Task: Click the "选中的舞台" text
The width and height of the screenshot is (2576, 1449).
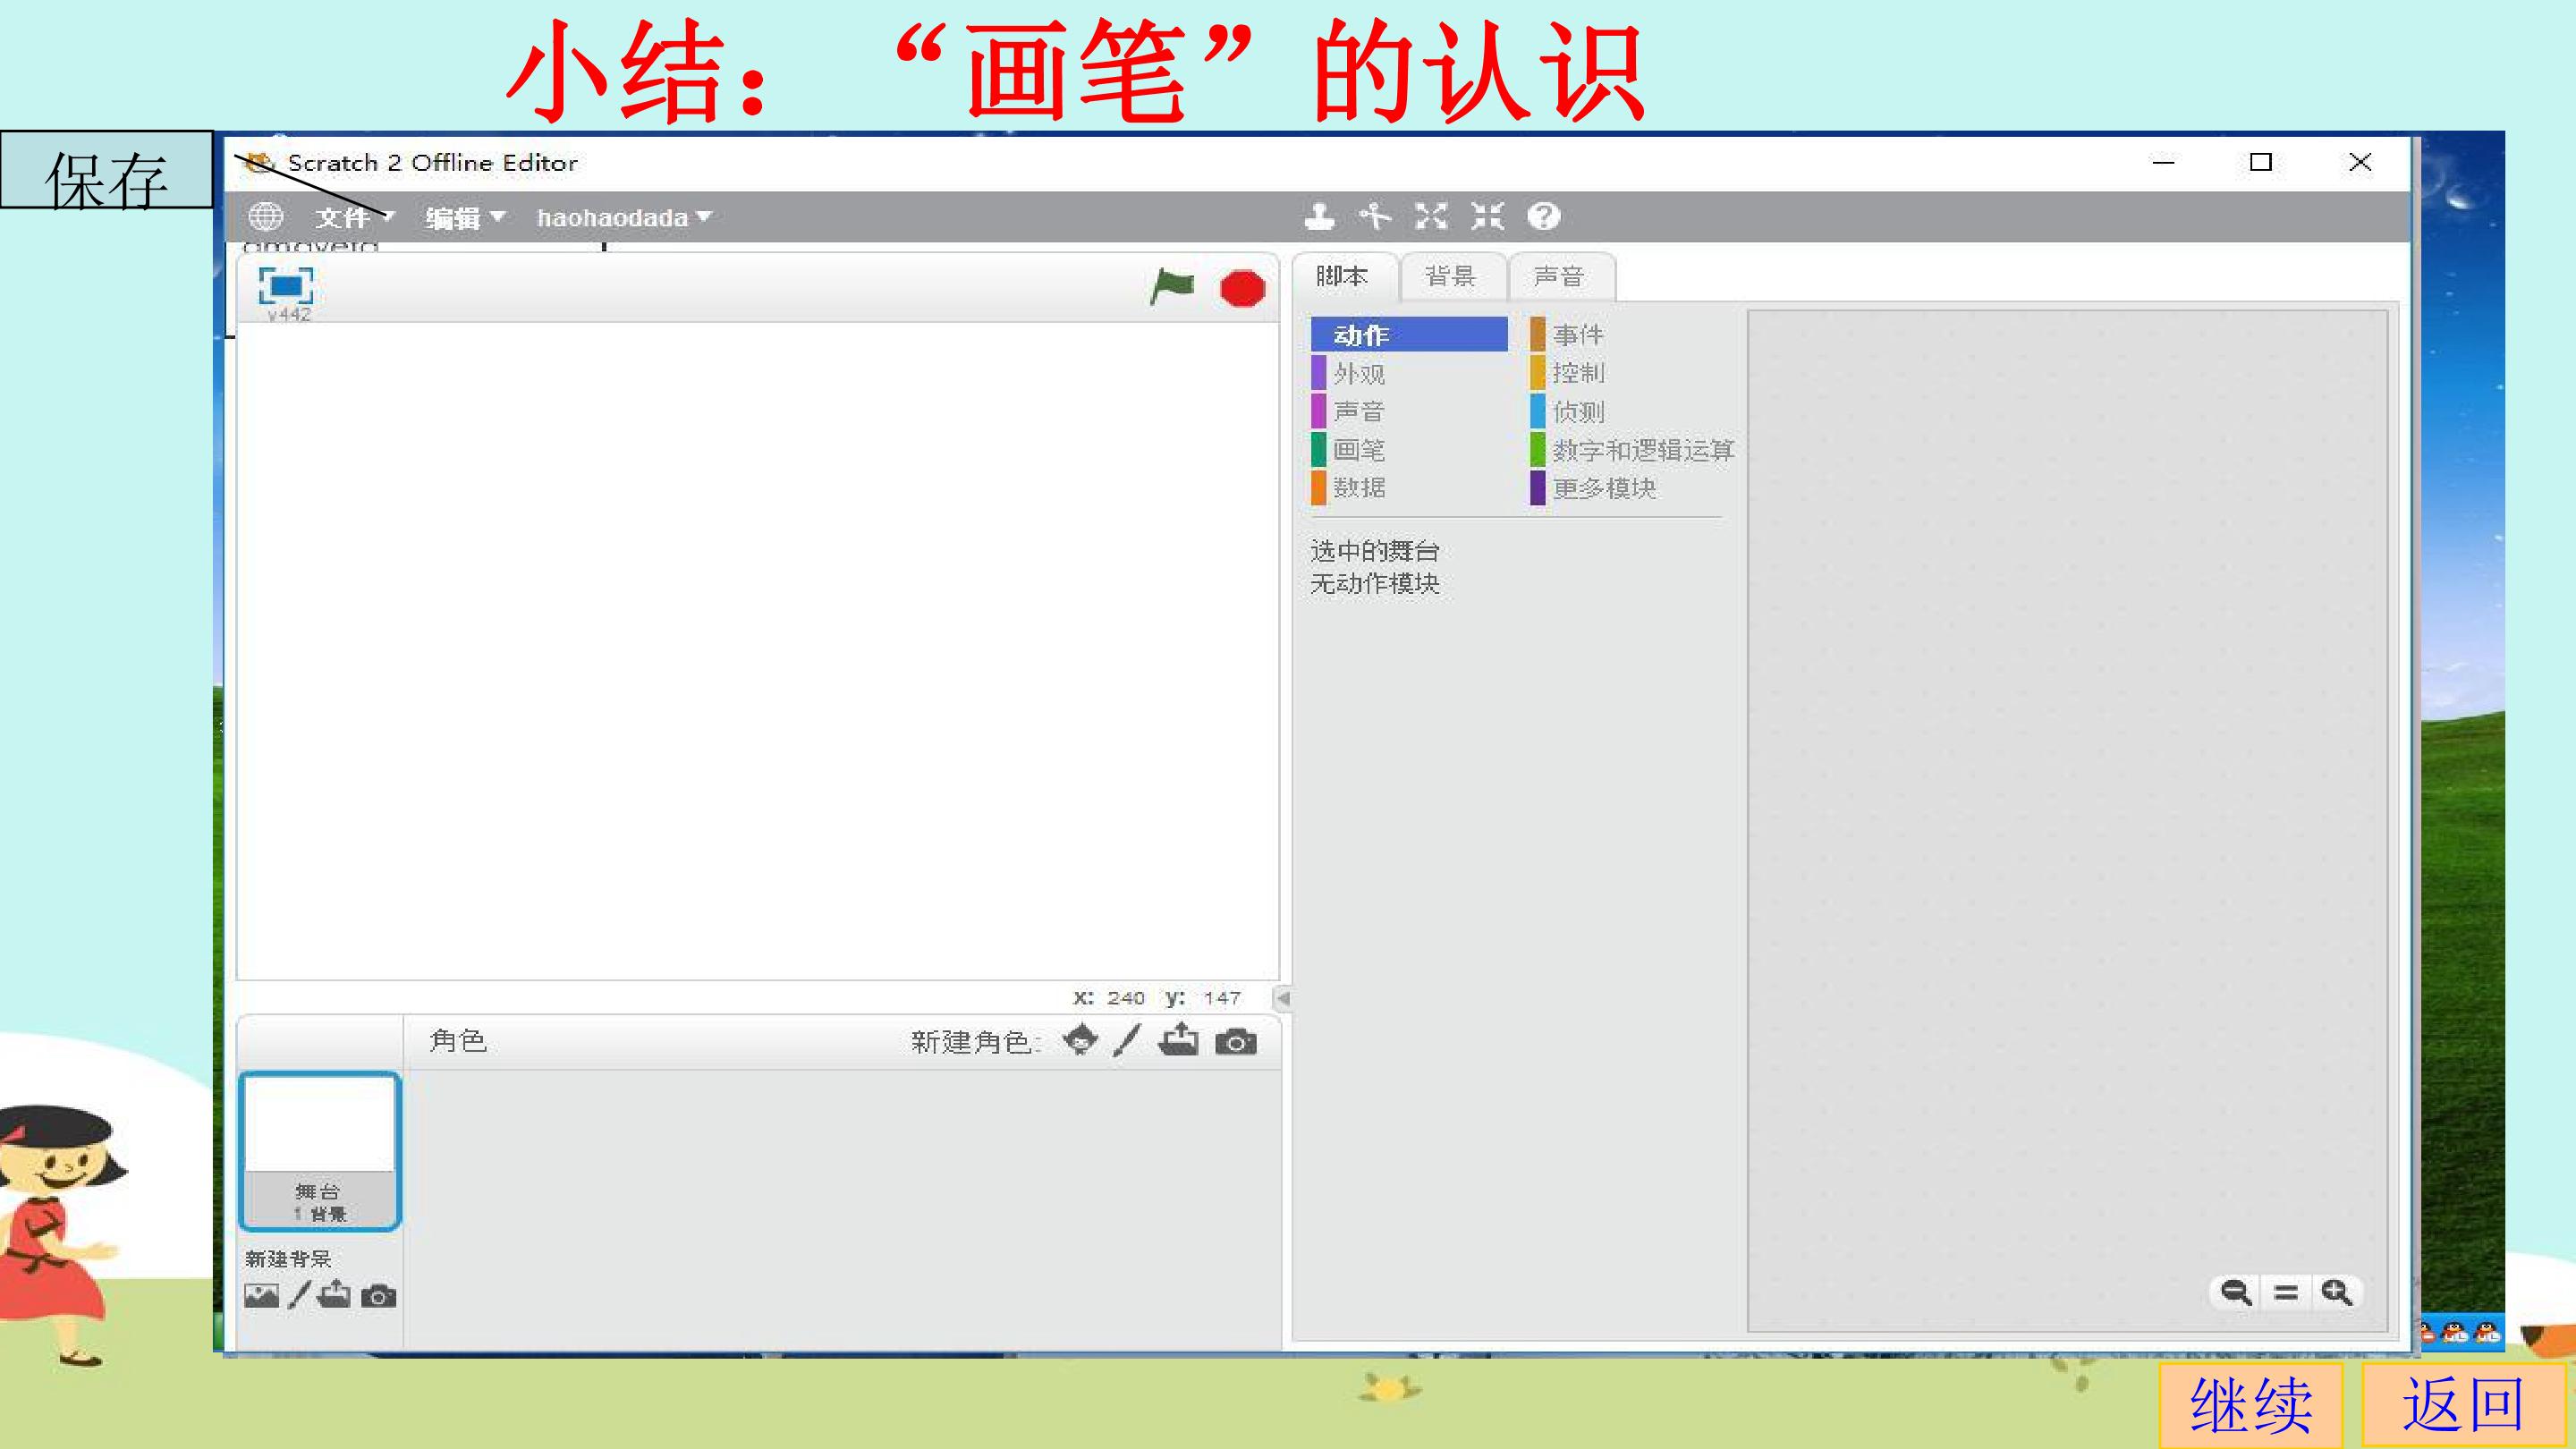Action: (x=1375, y=551)
